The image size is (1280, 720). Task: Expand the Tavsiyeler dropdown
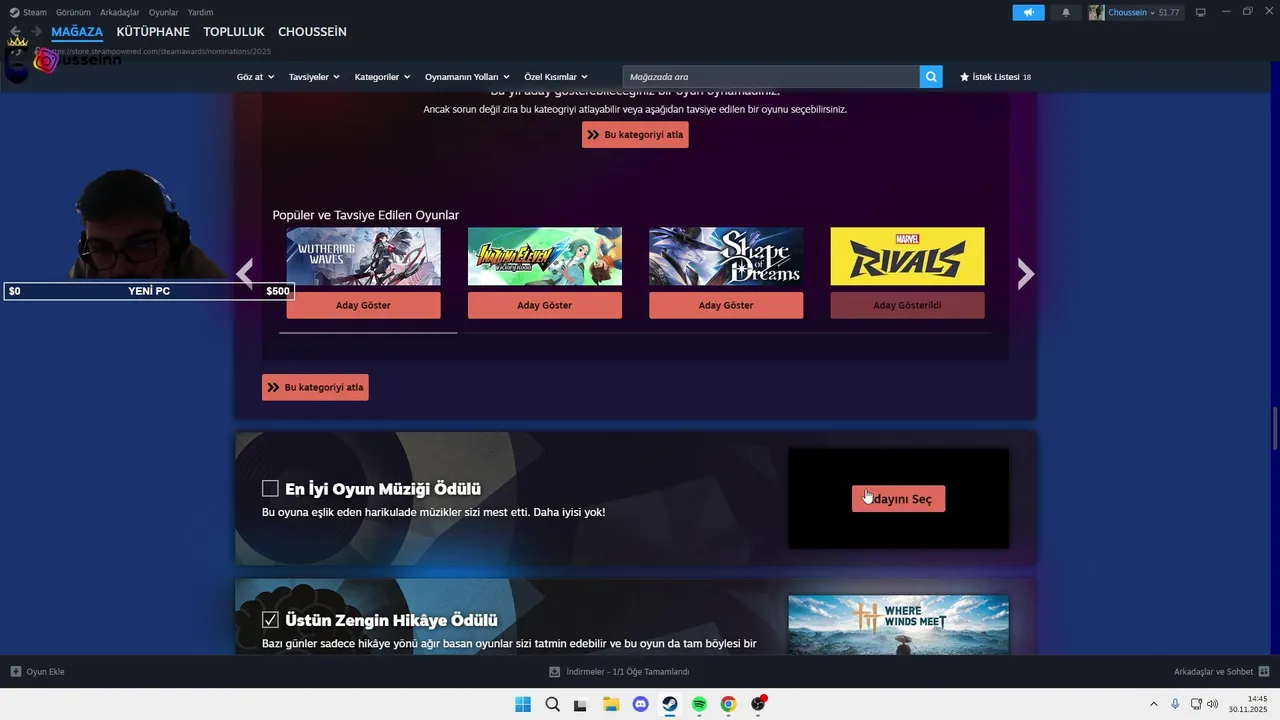pyautogui.click(x=314, y=77)
